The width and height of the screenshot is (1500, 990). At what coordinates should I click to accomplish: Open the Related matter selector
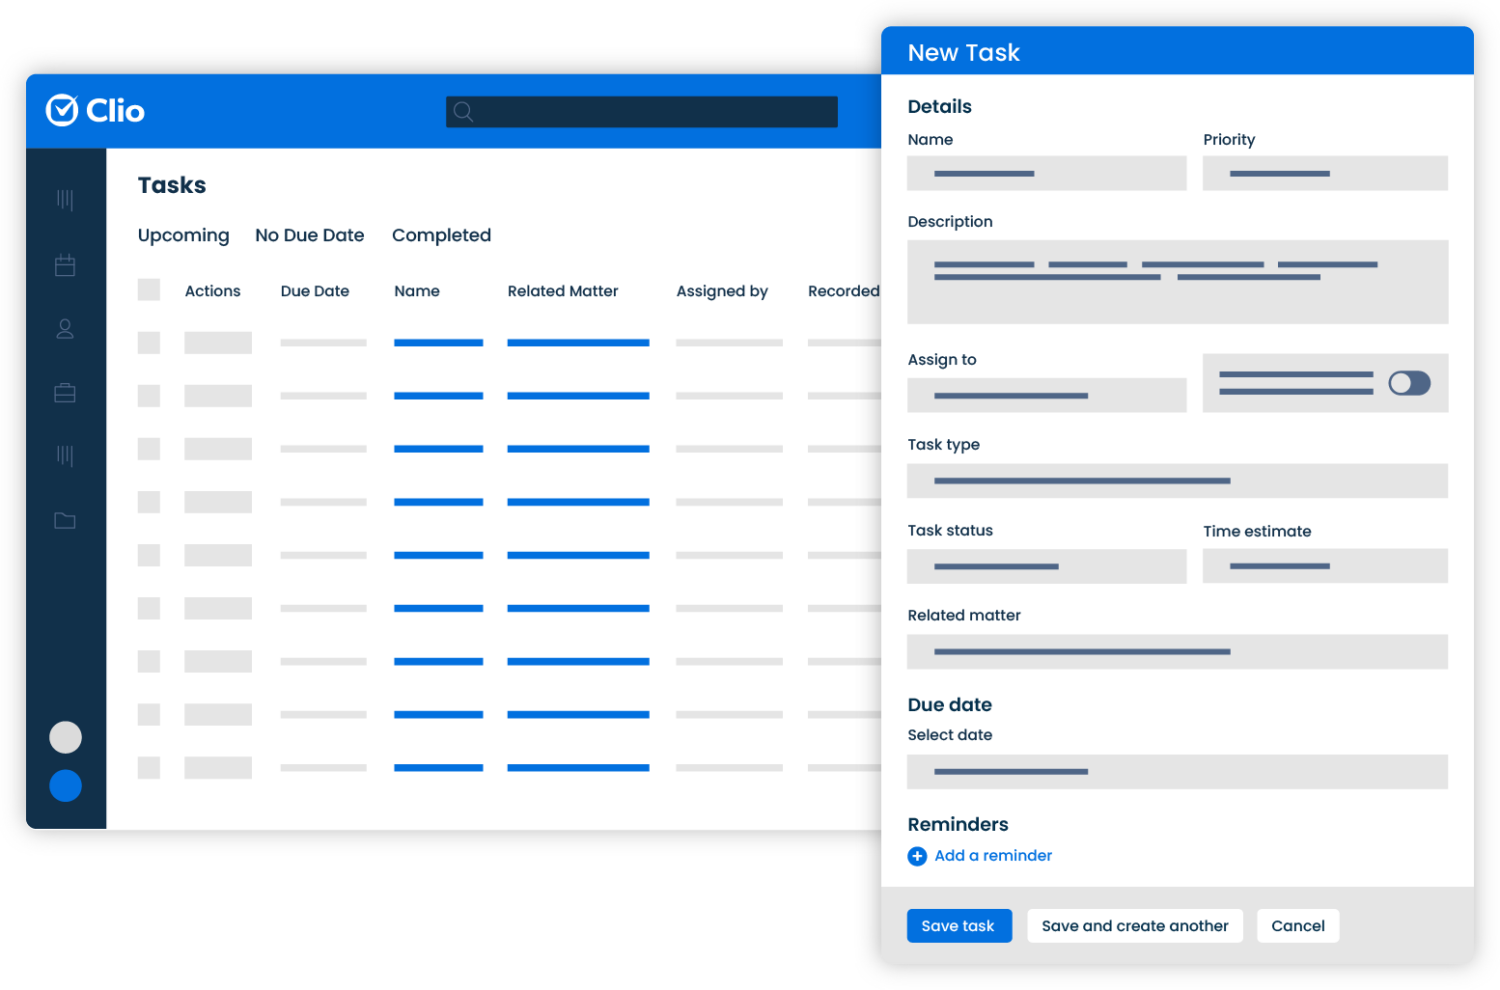click(1177, 651)
